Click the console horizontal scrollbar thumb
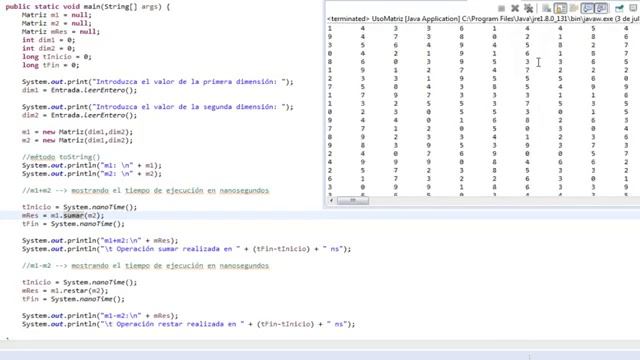The image size is (640, 360). [353, 200]
